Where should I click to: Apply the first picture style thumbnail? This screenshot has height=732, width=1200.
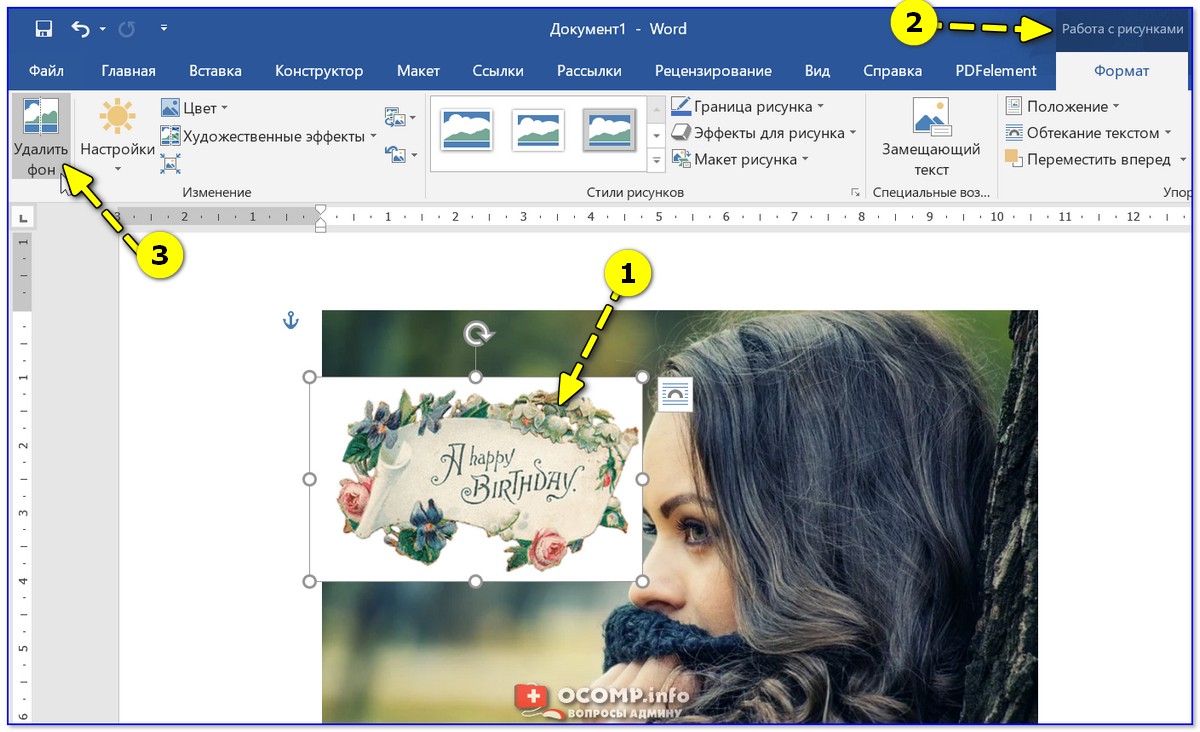point(466,130)
